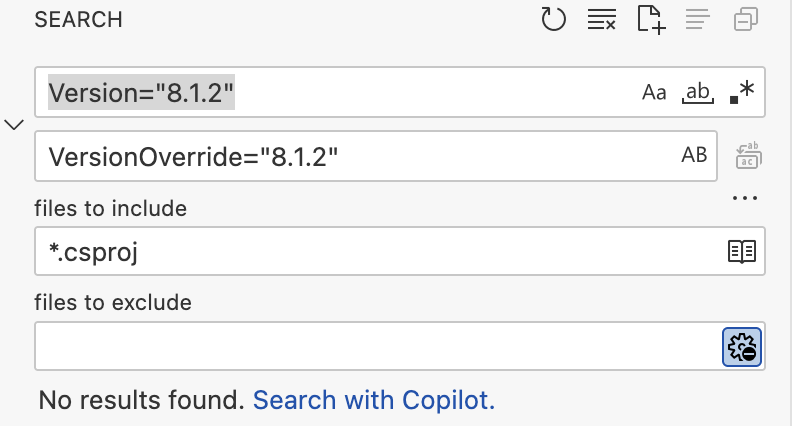This screenshot has height=426, width=812.
Task: Toggle Match Case in search box
Action: (654, 93)
